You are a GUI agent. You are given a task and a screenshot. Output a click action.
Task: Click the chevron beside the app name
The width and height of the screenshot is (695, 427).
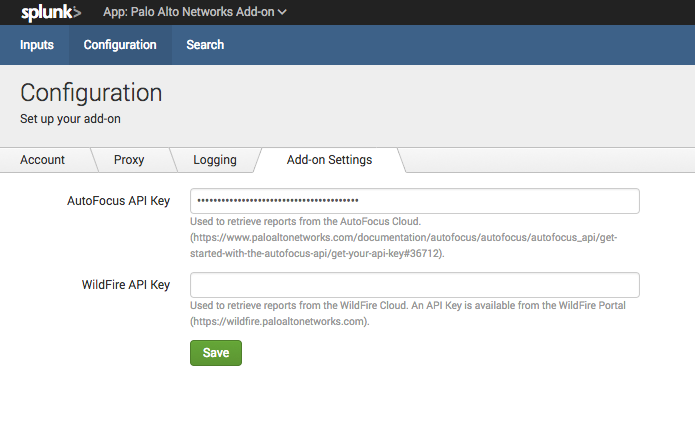click(282, 13)
